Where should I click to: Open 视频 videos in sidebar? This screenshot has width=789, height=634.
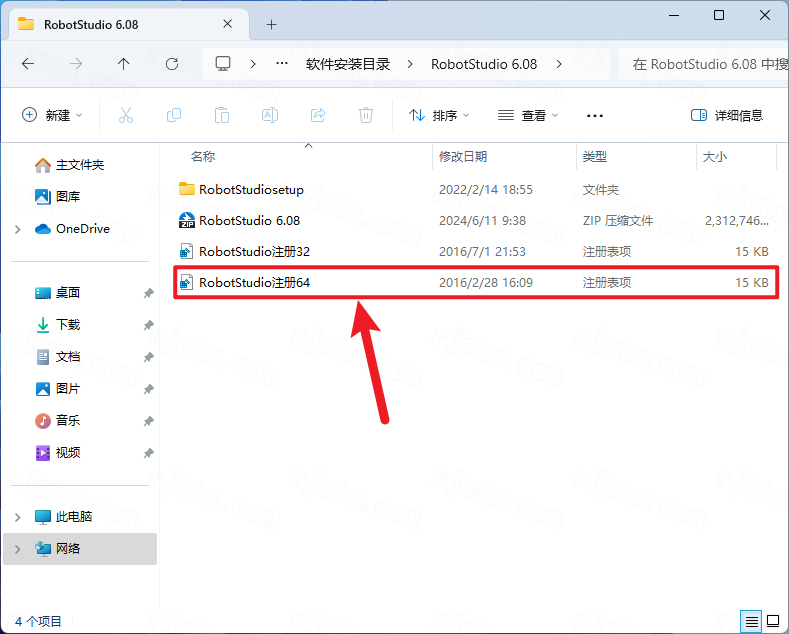coord(57,452)
